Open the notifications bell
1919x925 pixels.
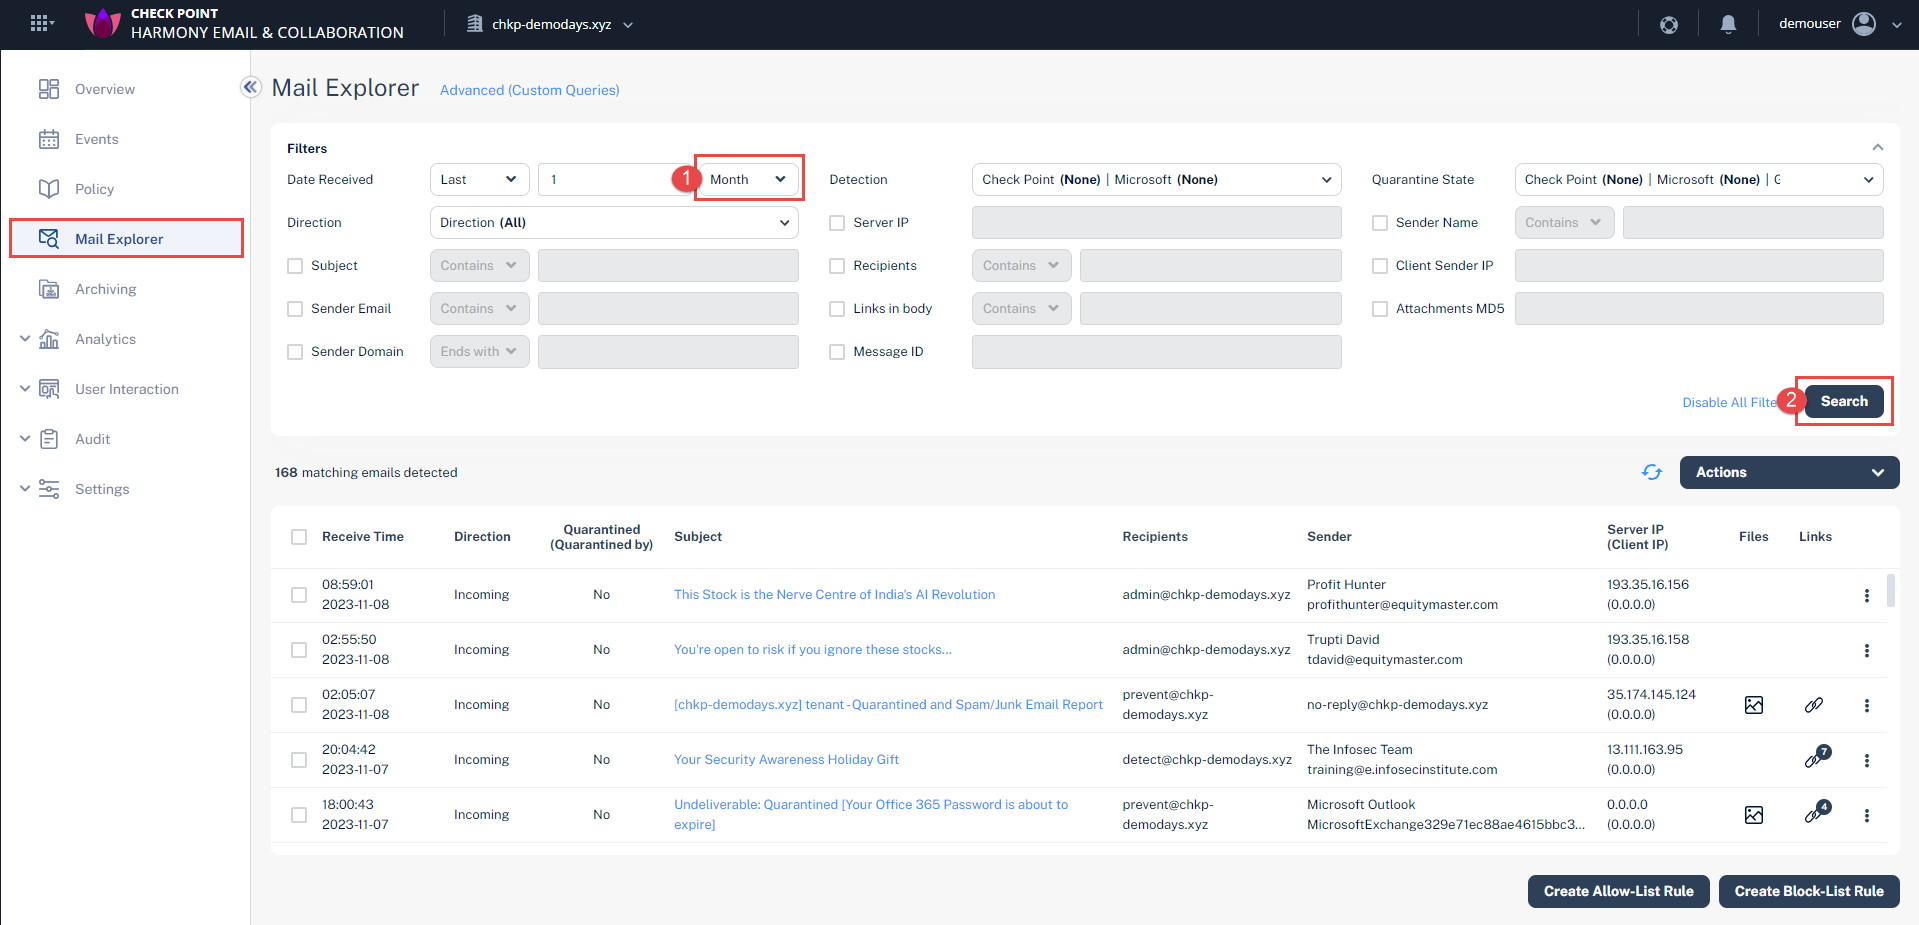pyautogui.click(x=1728, y=24)
